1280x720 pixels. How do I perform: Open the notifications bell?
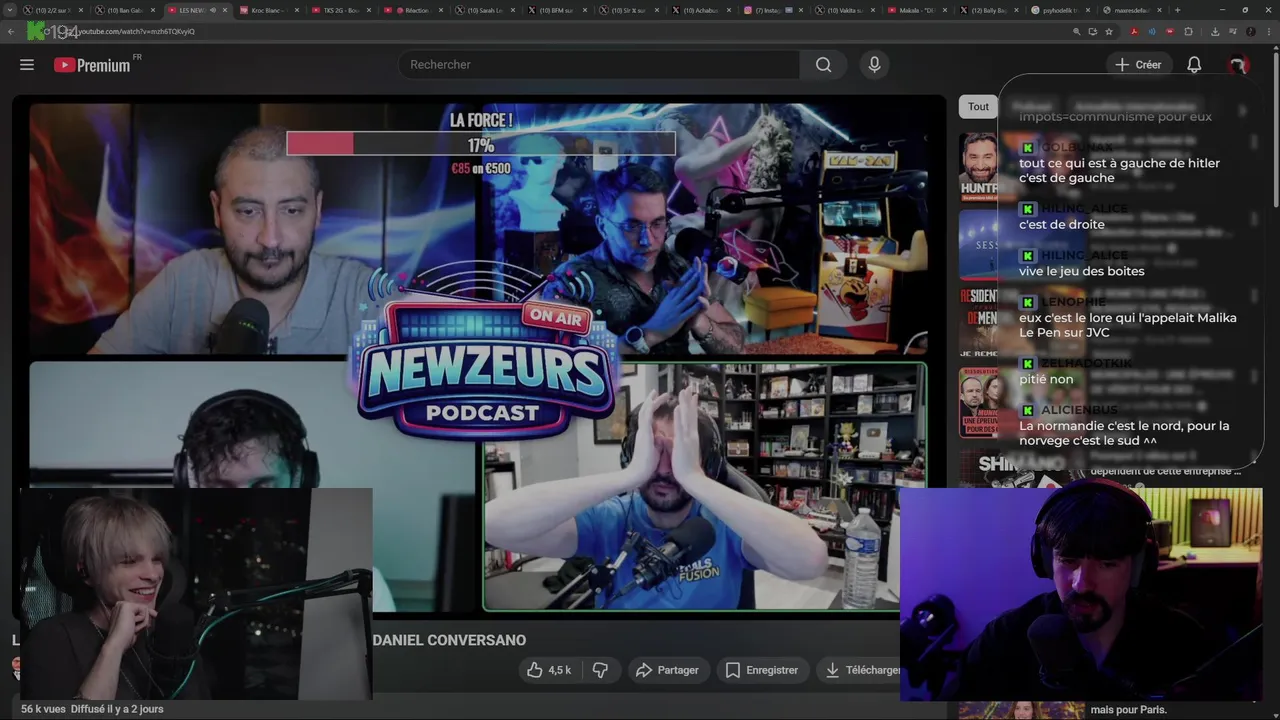coord(1194,65)
